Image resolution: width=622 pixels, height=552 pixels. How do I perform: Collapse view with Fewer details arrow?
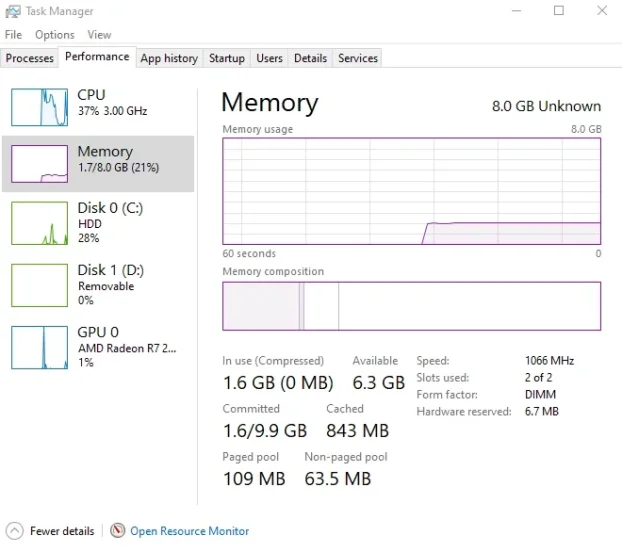14,531
